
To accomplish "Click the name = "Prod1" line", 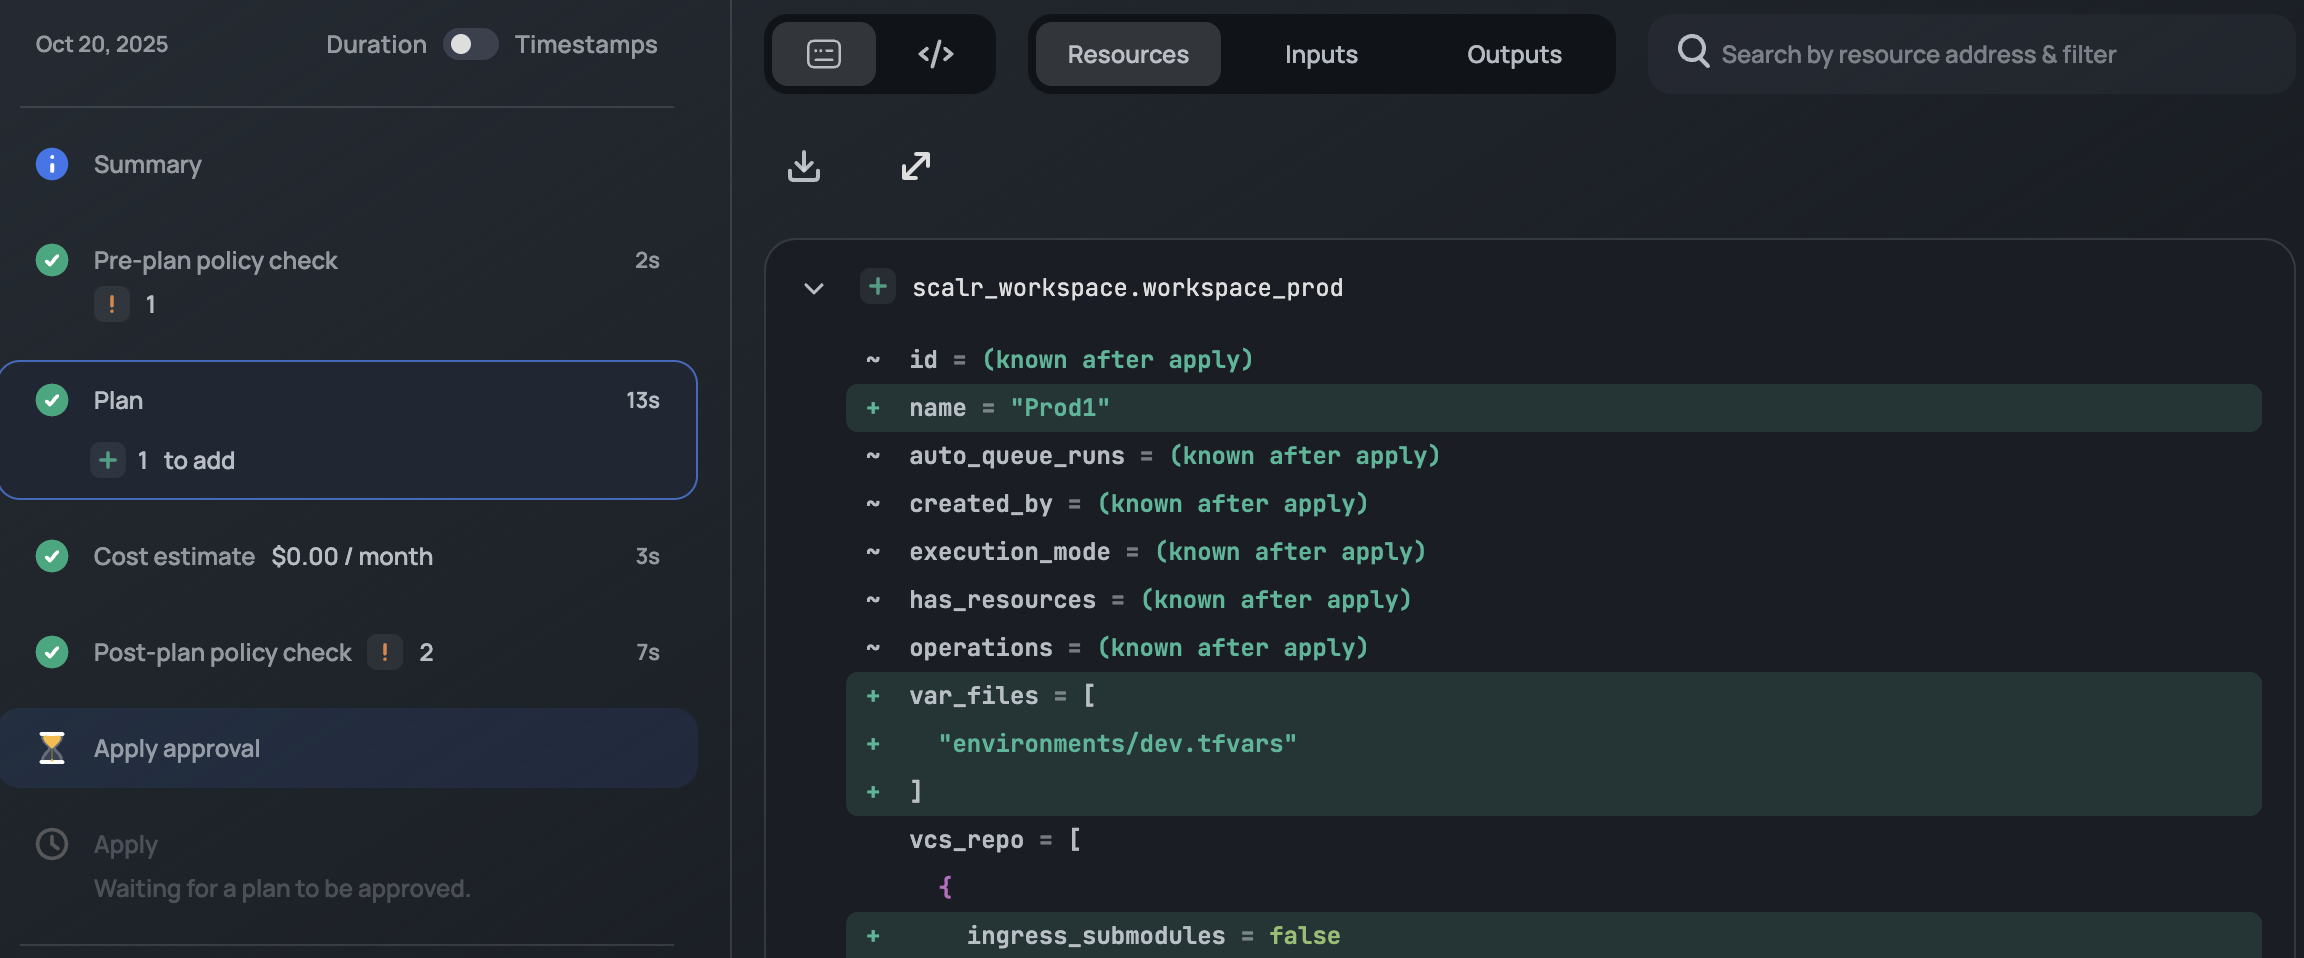I will click(1554, 408).
